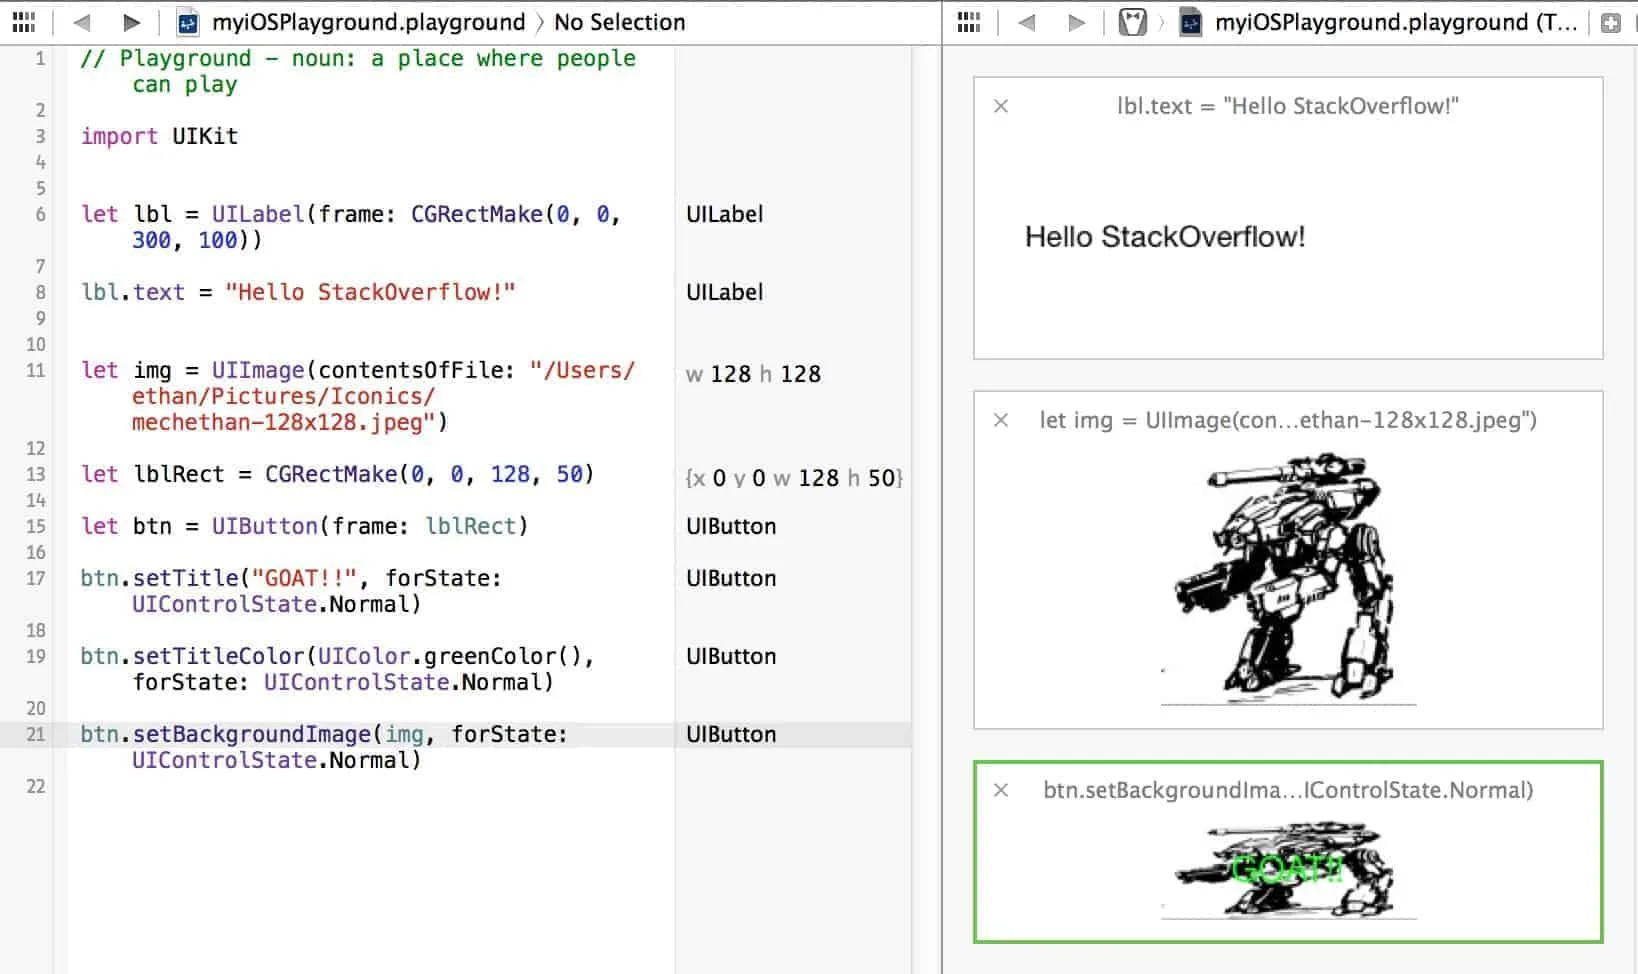1638x974 pixels.
Task: Click the "GOAT!!" string literal in code
Action: (x=304, y=578)
